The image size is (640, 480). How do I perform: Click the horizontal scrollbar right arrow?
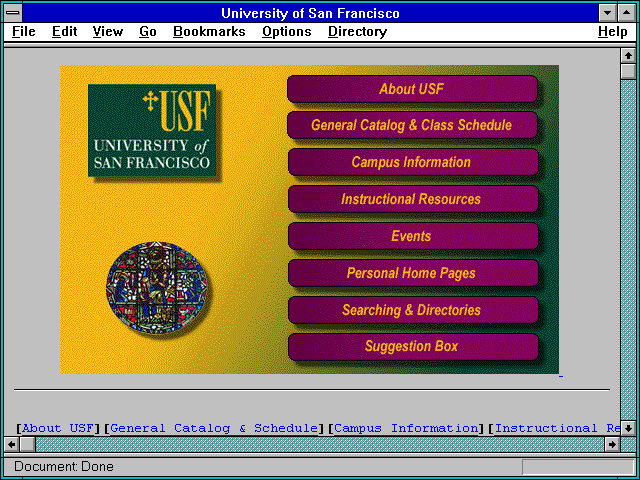(612, 444)
